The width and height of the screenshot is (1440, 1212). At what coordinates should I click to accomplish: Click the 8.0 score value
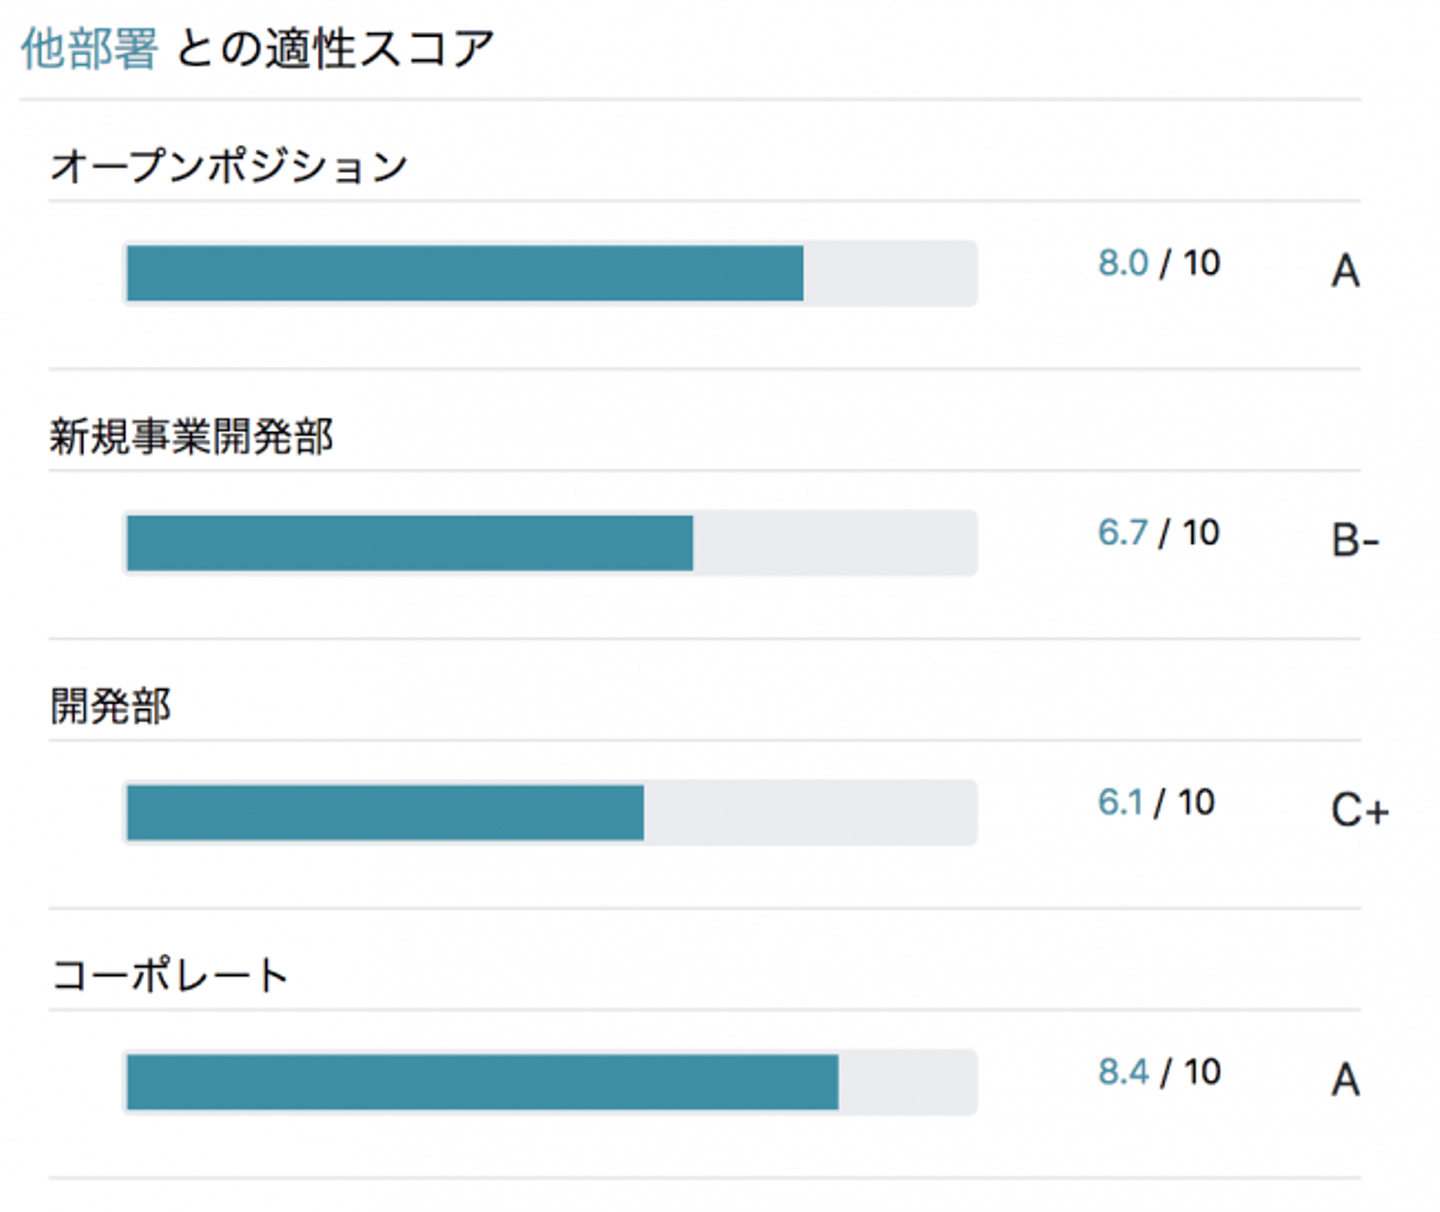tap(1123, 263)
